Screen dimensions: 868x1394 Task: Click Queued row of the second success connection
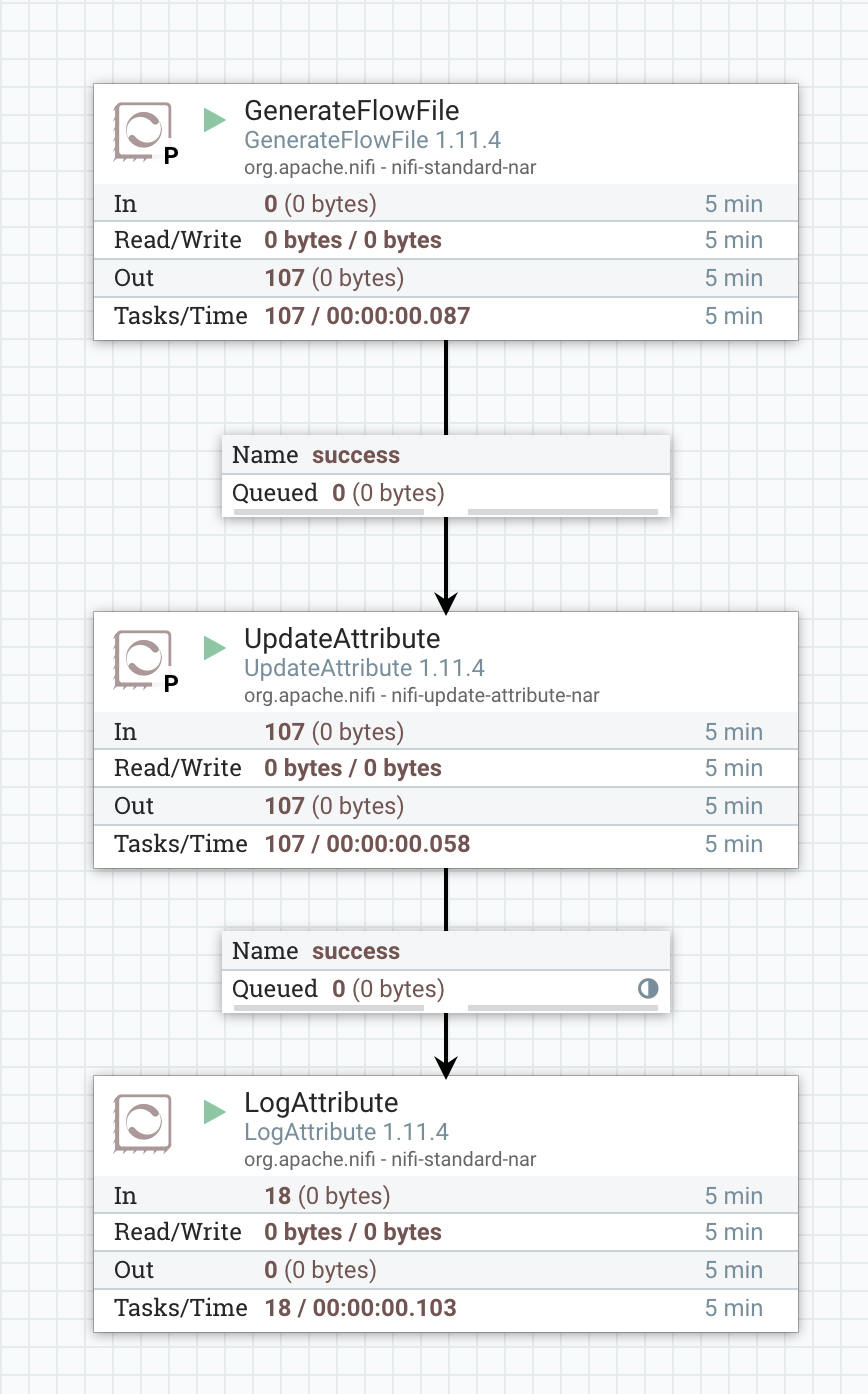point(446,989)
